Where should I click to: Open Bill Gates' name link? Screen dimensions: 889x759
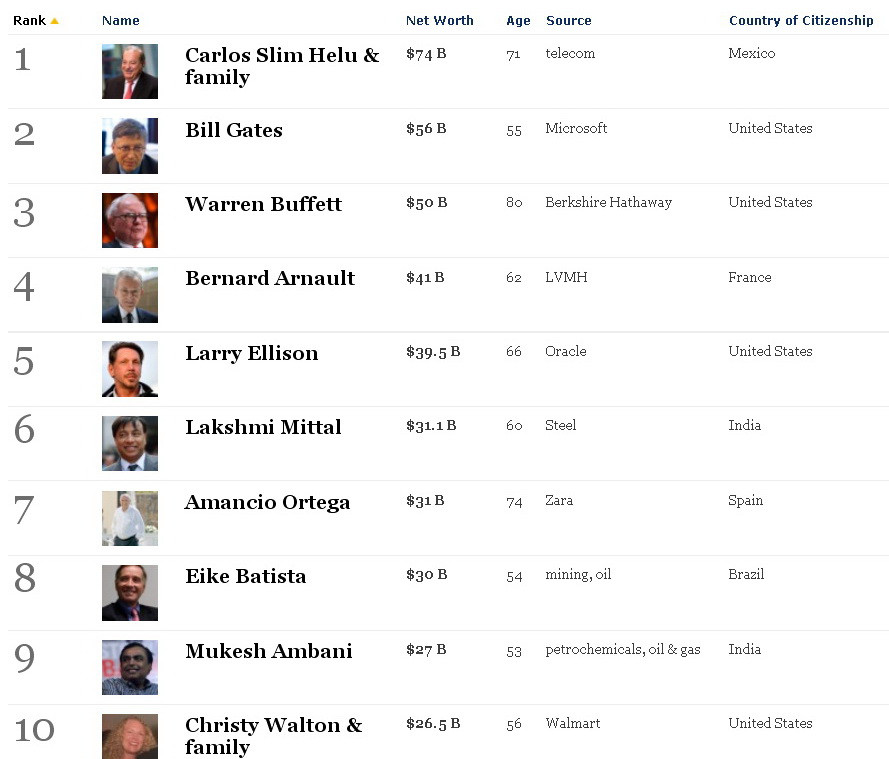(x=233, y=130)
